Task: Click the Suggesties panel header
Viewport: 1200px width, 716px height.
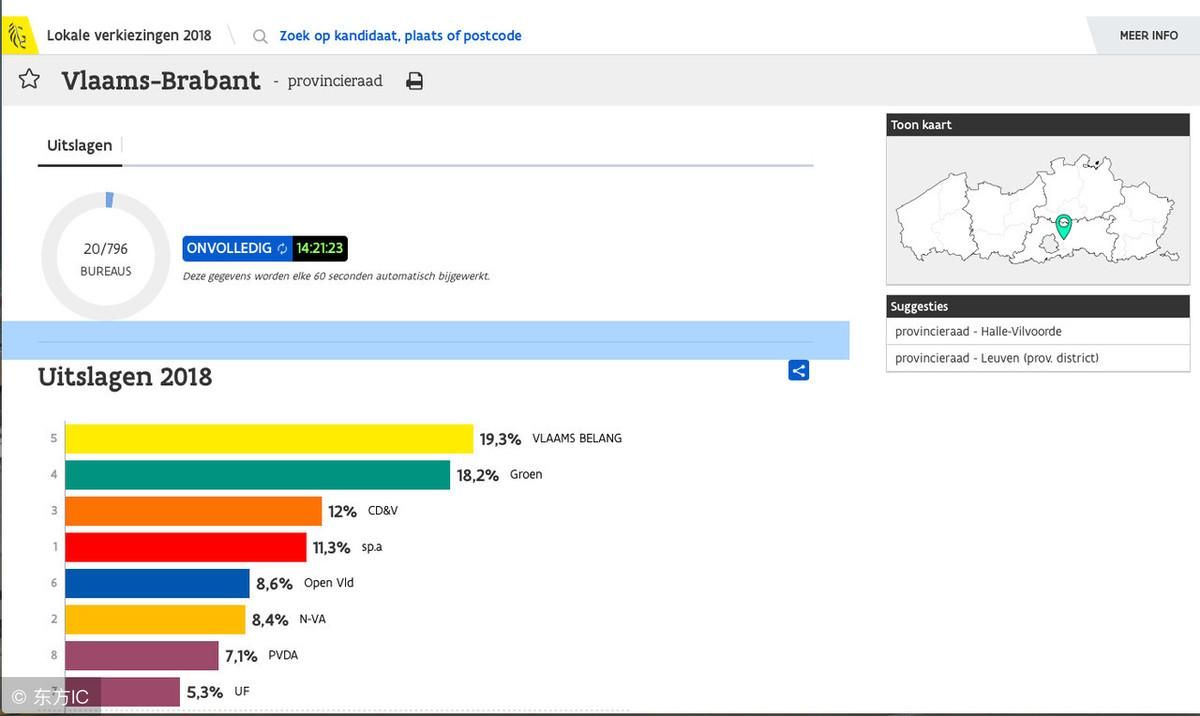Action: (x=1038, y=307)
